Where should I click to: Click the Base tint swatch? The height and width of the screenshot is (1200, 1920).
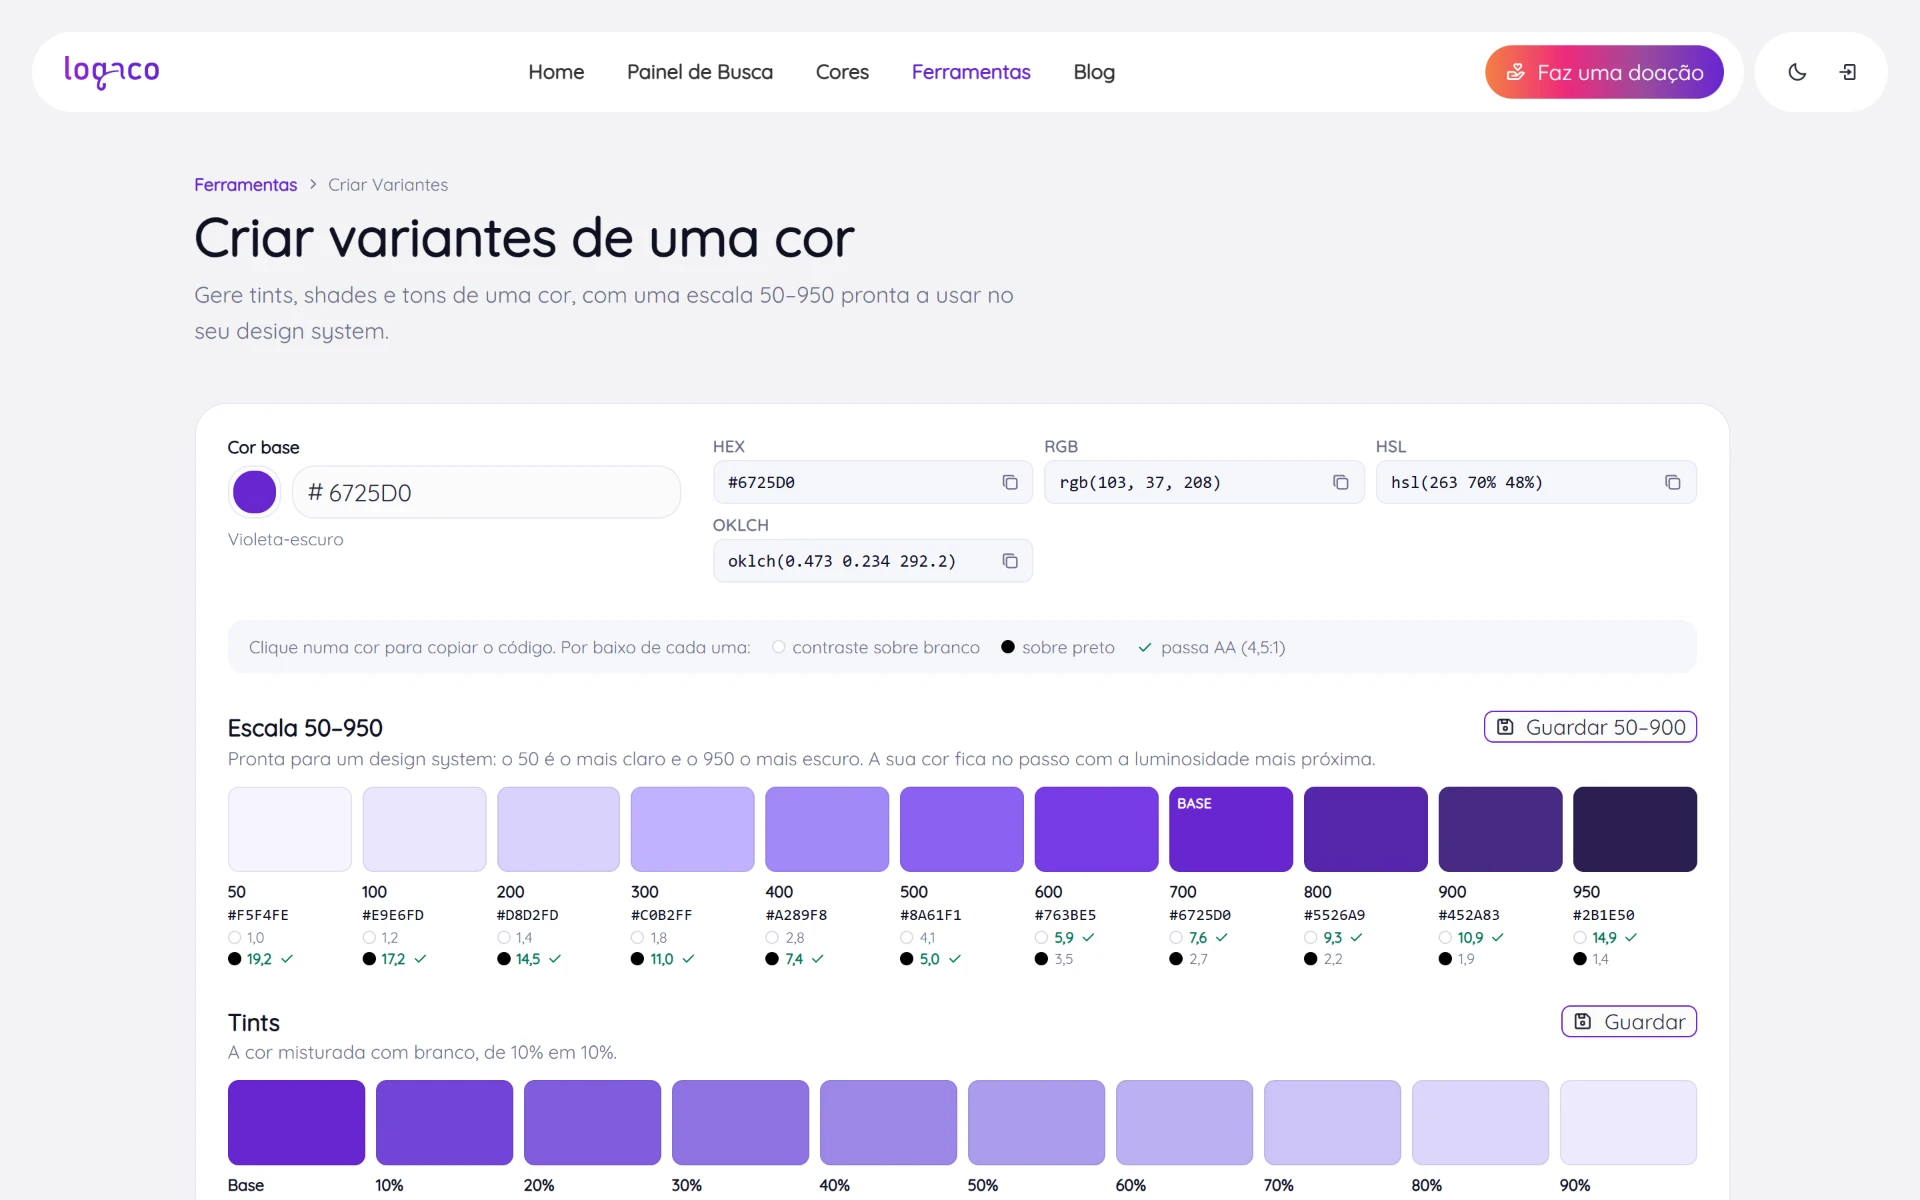[296, 1122]
